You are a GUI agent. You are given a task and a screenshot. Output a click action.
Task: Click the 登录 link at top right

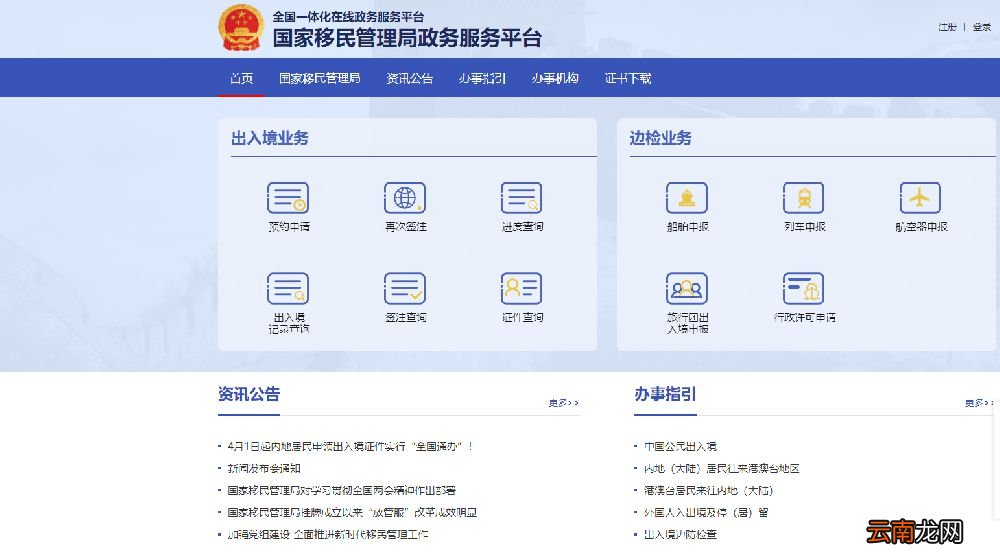coord(982,27)
